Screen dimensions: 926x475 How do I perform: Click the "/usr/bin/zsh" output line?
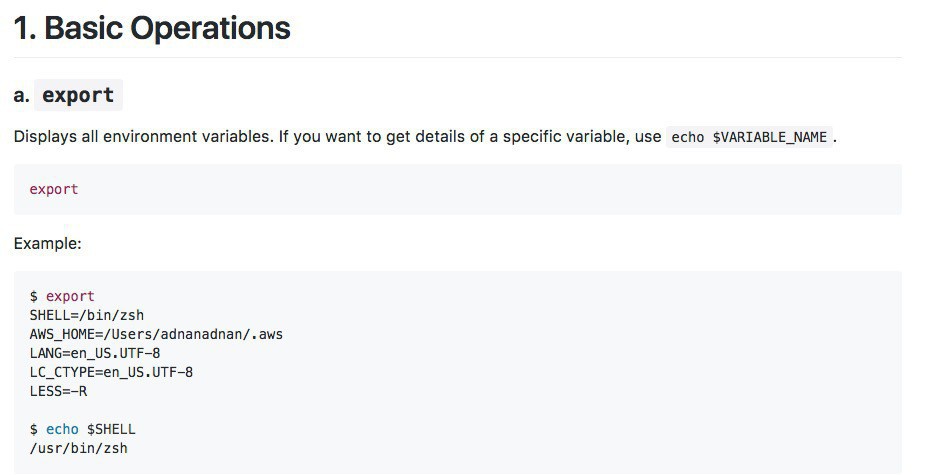coord(78,448)
